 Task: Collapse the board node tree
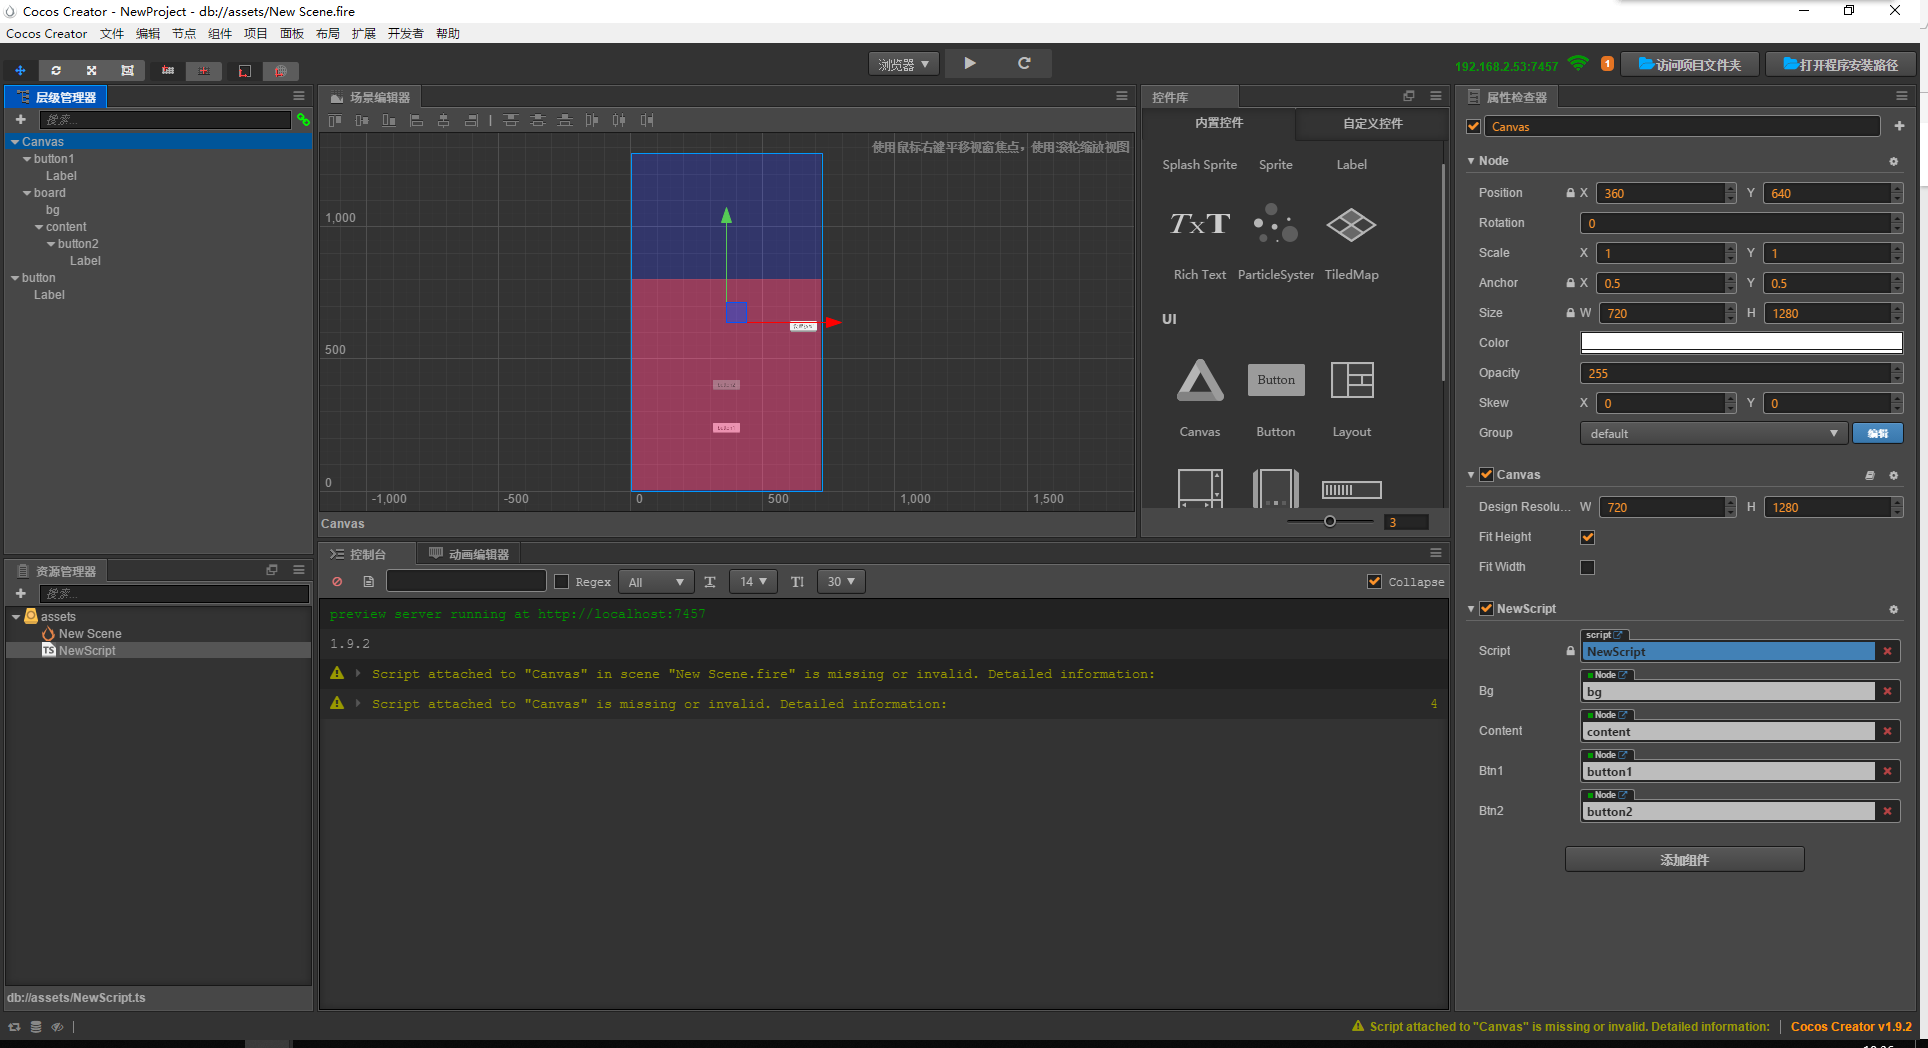coord(27,193)
